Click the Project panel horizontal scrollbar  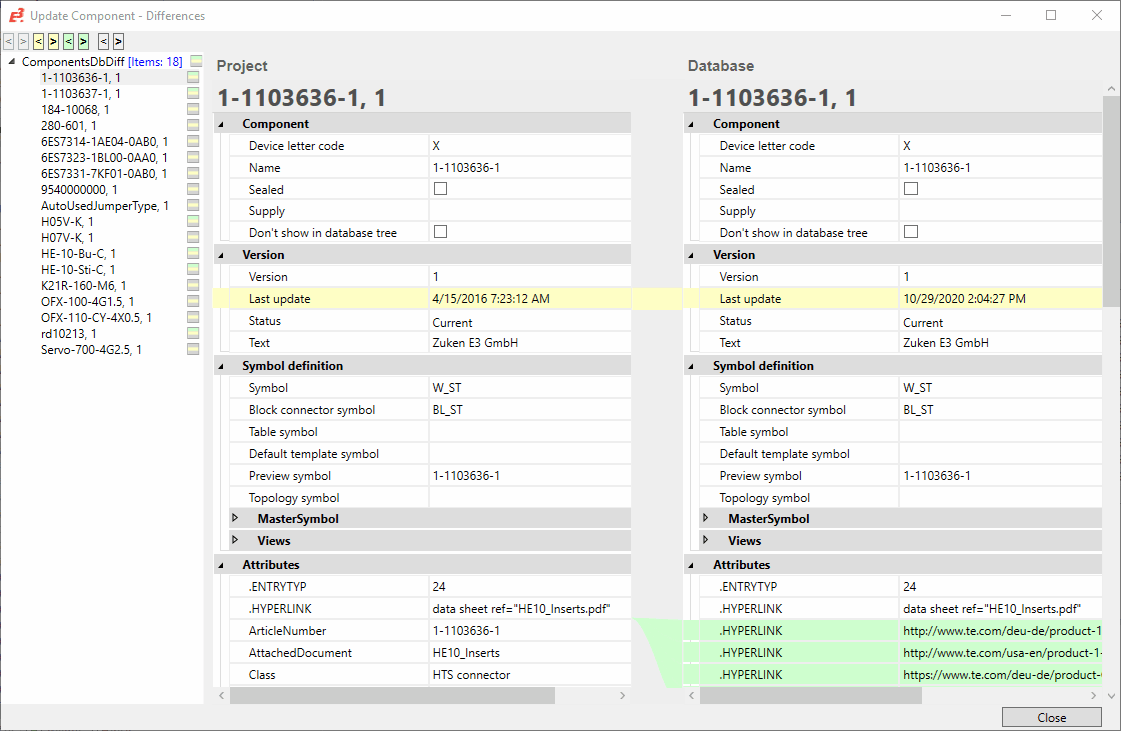pyautogui.click(x=392, y=695)
